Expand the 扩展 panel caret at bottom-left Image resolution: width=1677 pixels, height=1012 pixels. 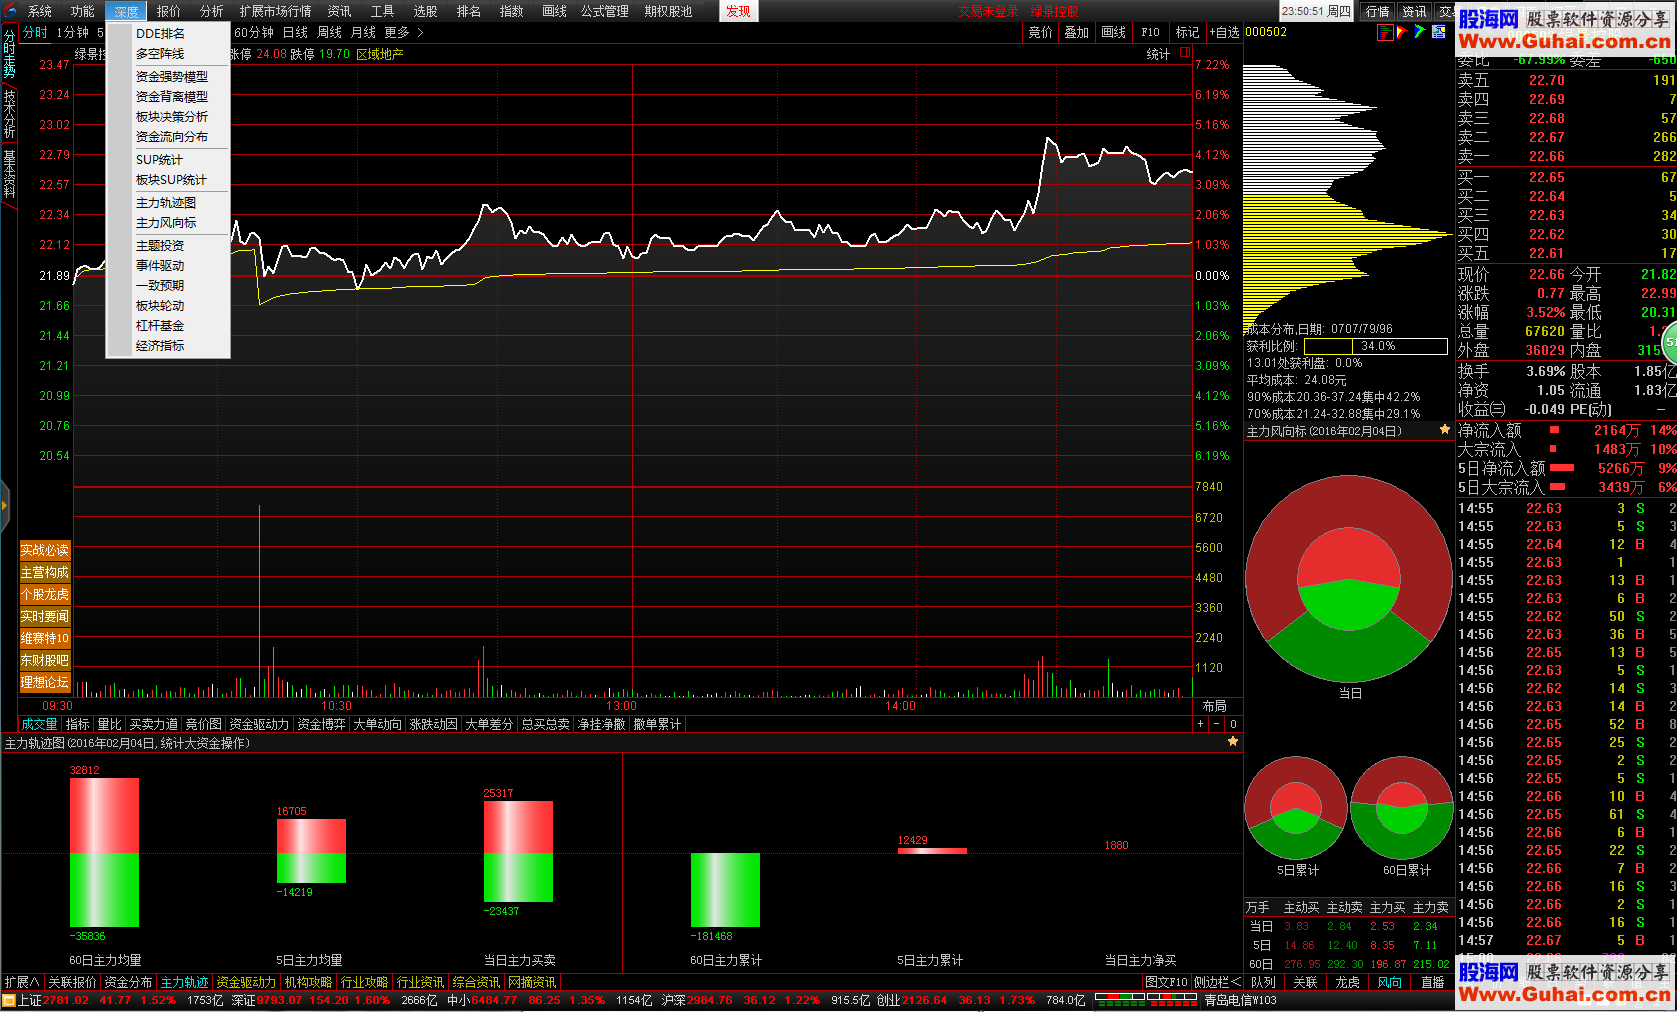[x=35, y=982]
